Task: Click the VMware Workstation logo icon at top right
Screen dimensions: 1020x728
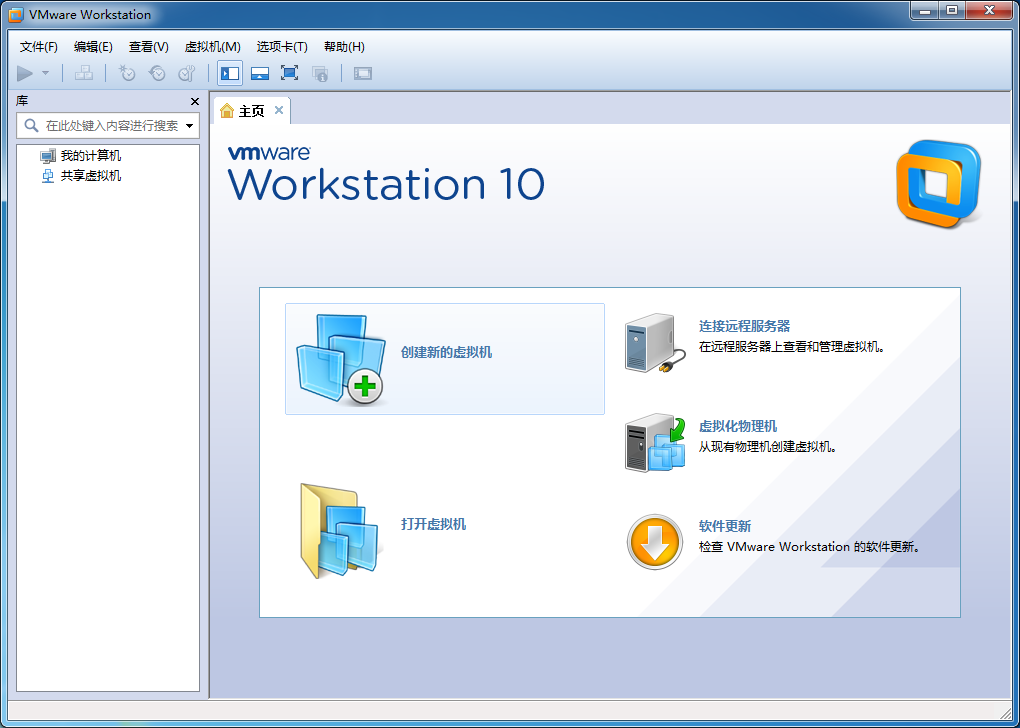Action: 938,183
